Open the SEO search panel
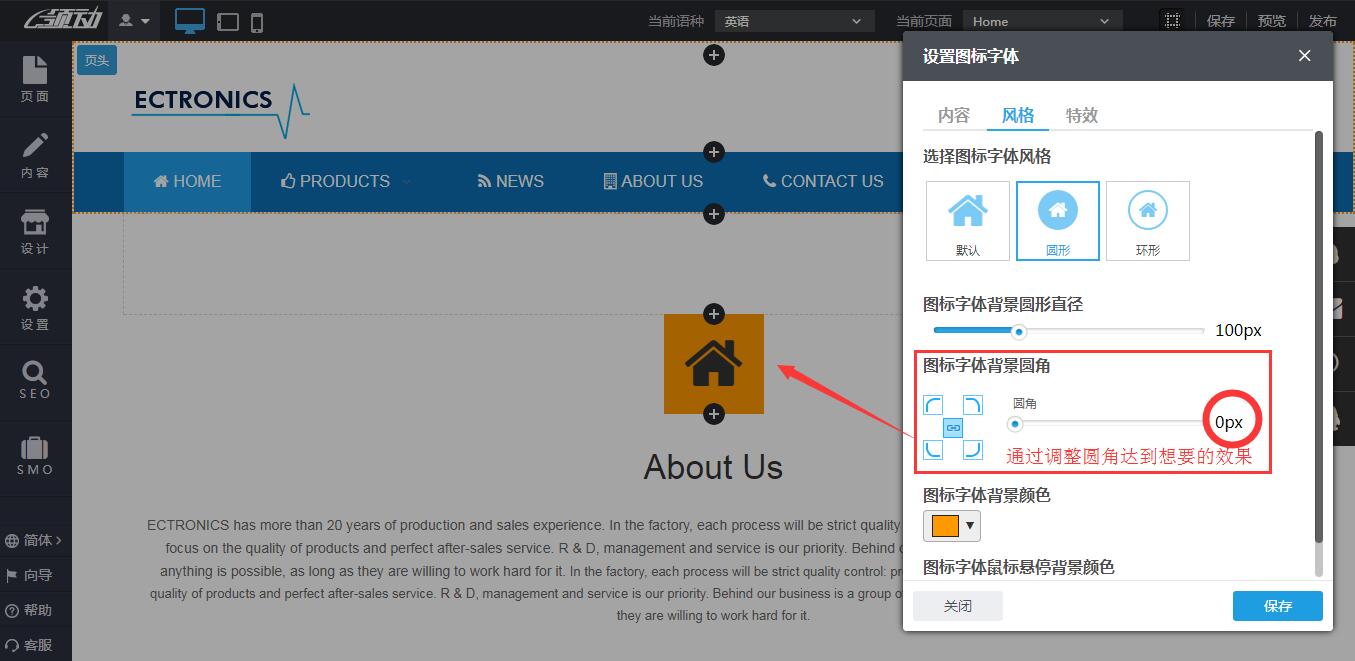Viewport: 1355px width, 661px height. click(35, 380)
